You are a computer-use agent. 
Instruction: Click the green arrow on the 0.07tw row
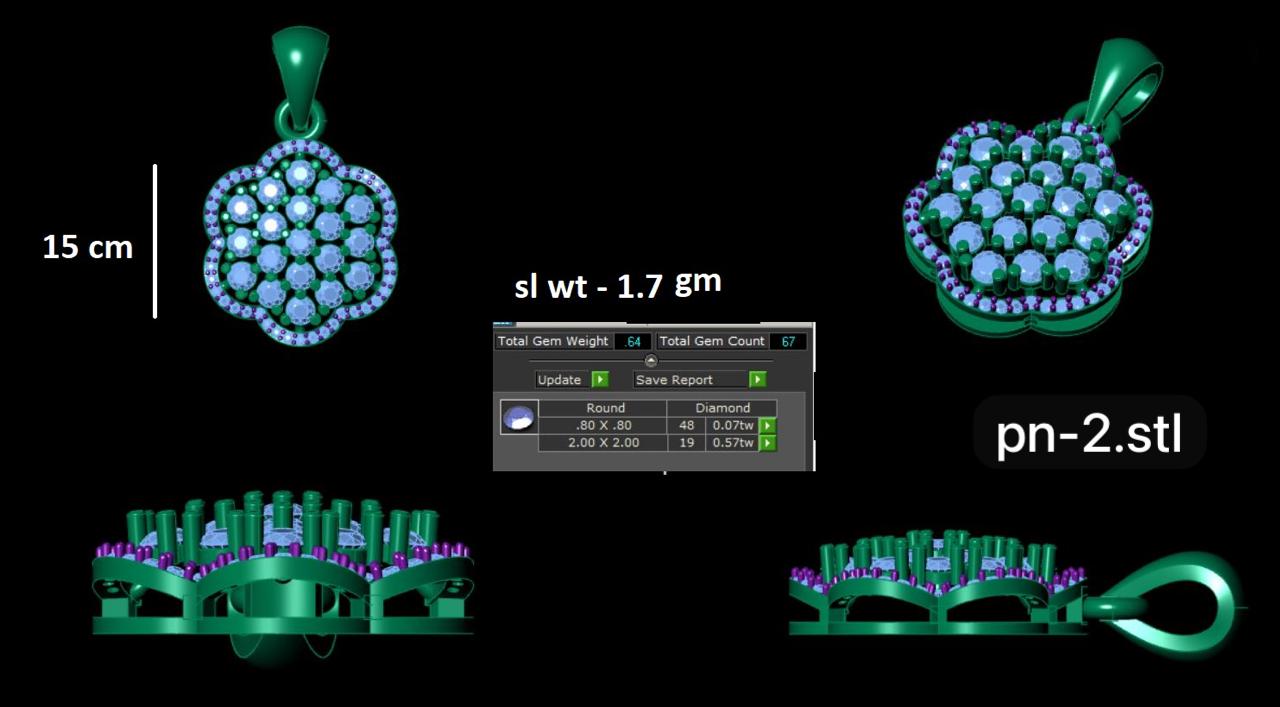(x=767, y=426)
